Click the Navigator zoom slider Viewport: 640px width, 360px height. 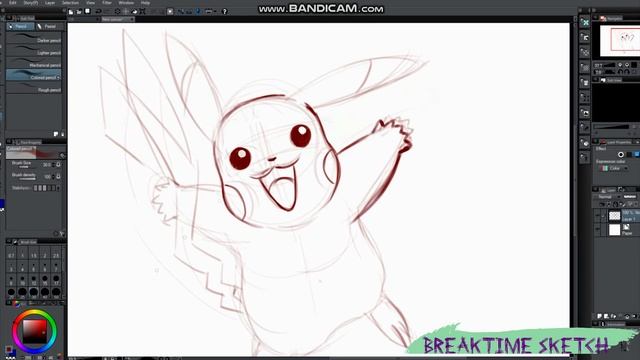609,65
